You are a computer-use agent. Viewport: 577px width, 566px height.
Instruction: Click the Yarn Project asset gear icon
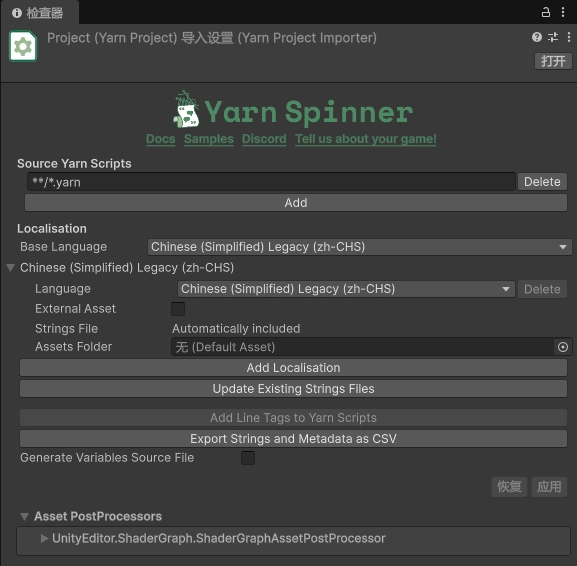(23, 46)
